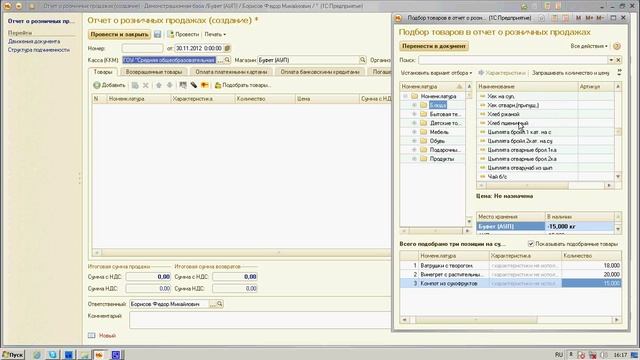Viewport: 640px width, 360px height.
Task: Click the search magnifier in the Касса (ККМ) field
Action: [x=227, y=60]
